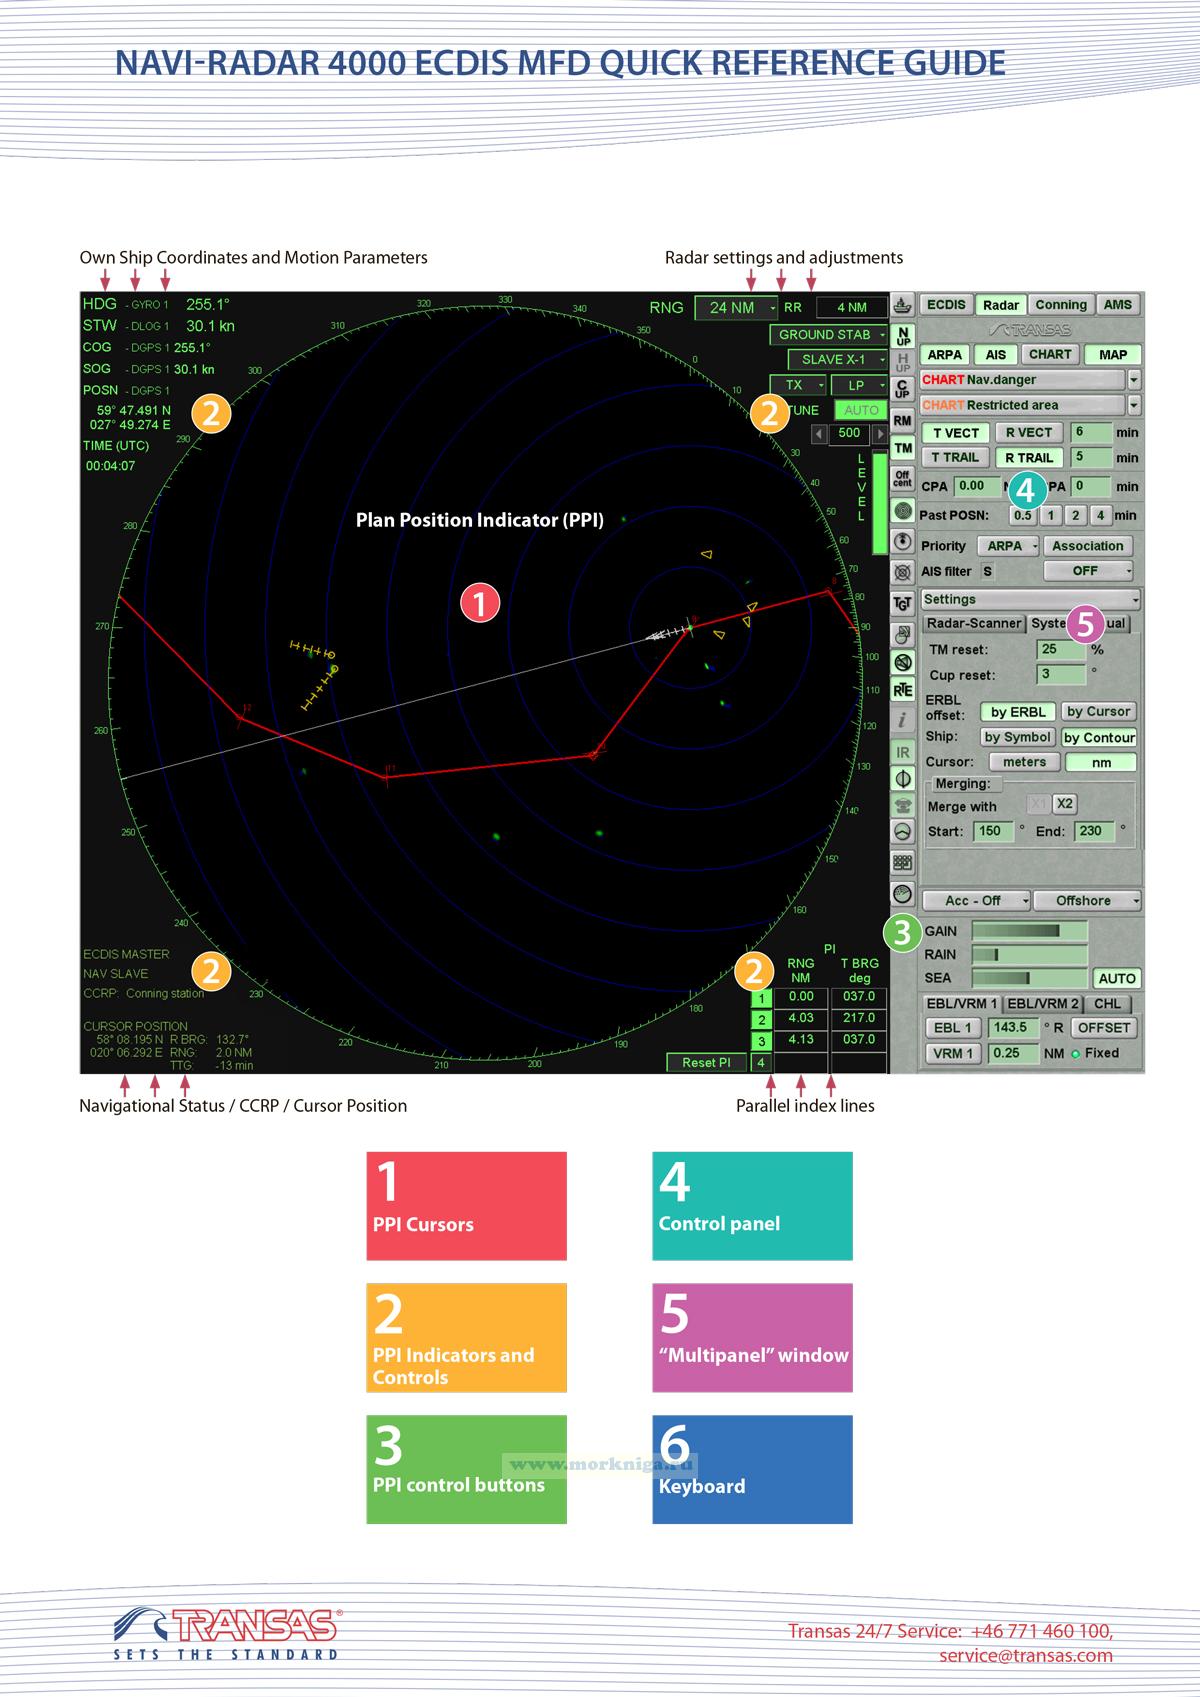Click the Reset PI button
The image size is (1200, 1697).
(x=706, y=1063)
